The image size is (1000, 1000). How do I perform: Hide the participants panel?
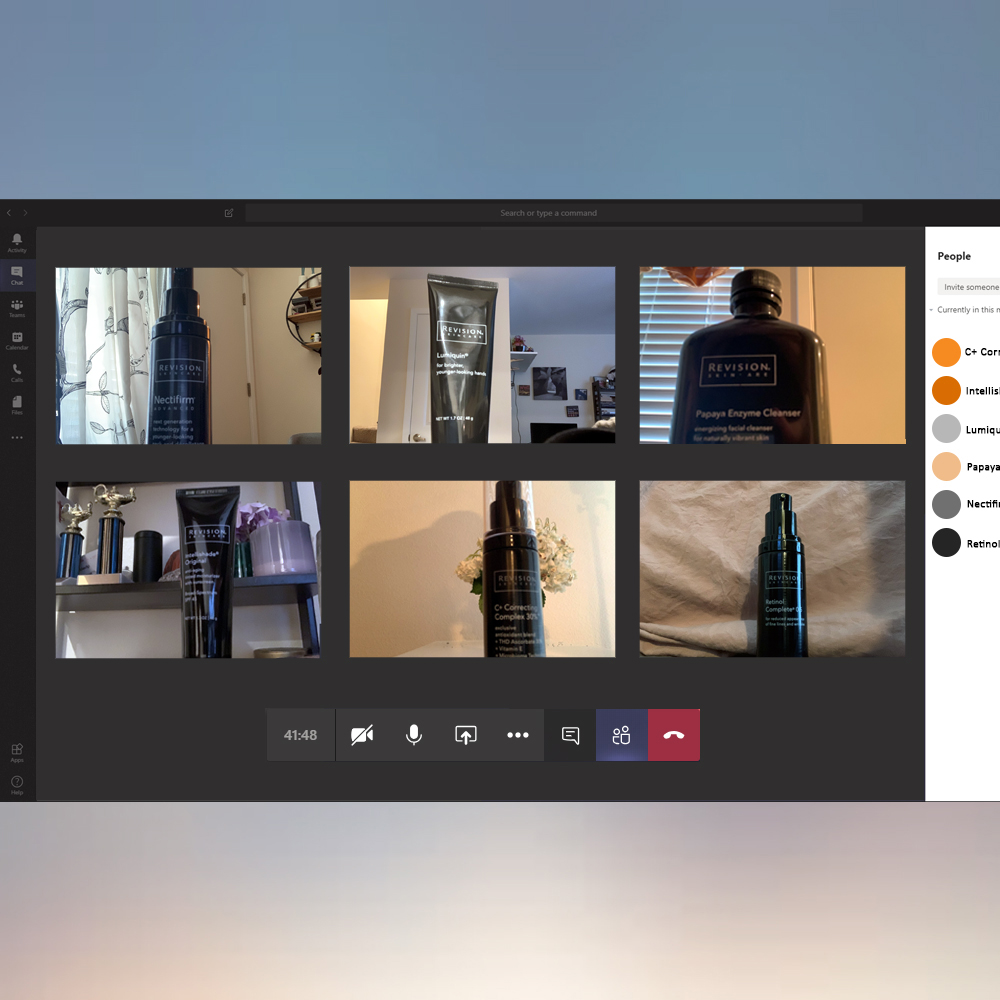coord(622,735)
